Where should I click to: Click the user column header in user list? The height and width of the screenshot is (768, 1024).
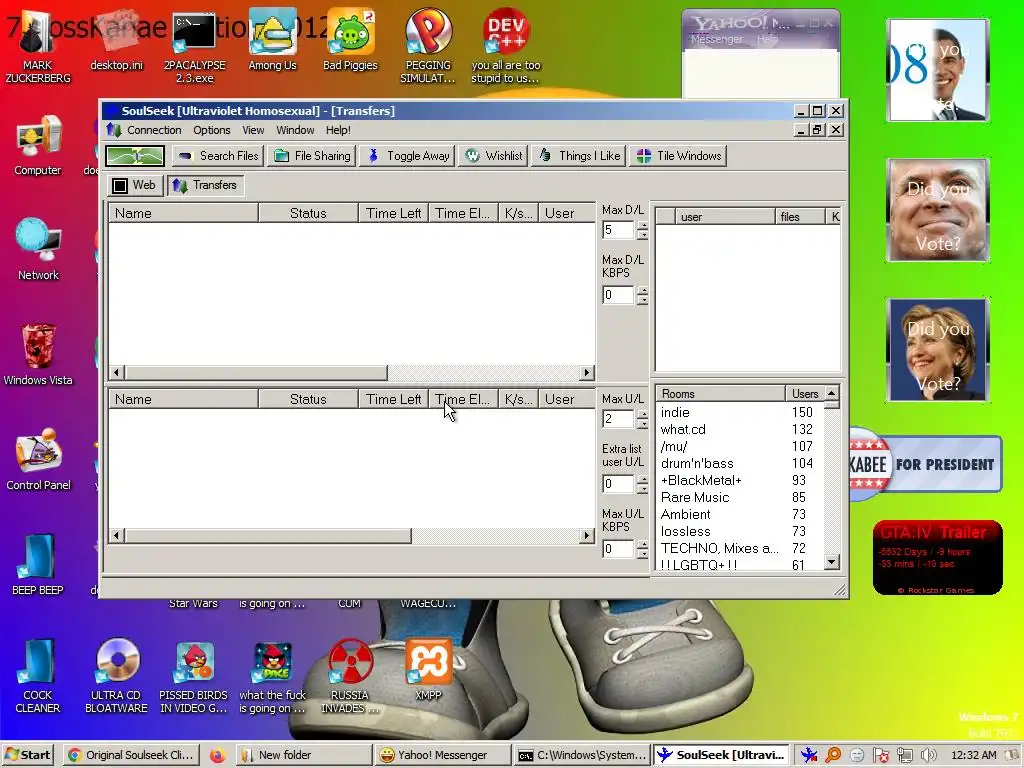[x=725, y=217]
